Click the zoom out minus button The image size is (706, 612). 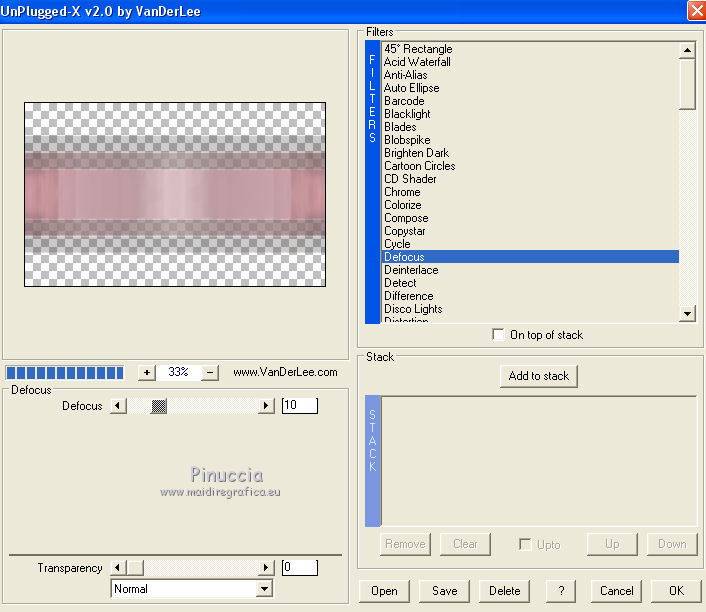coord(210,372)
